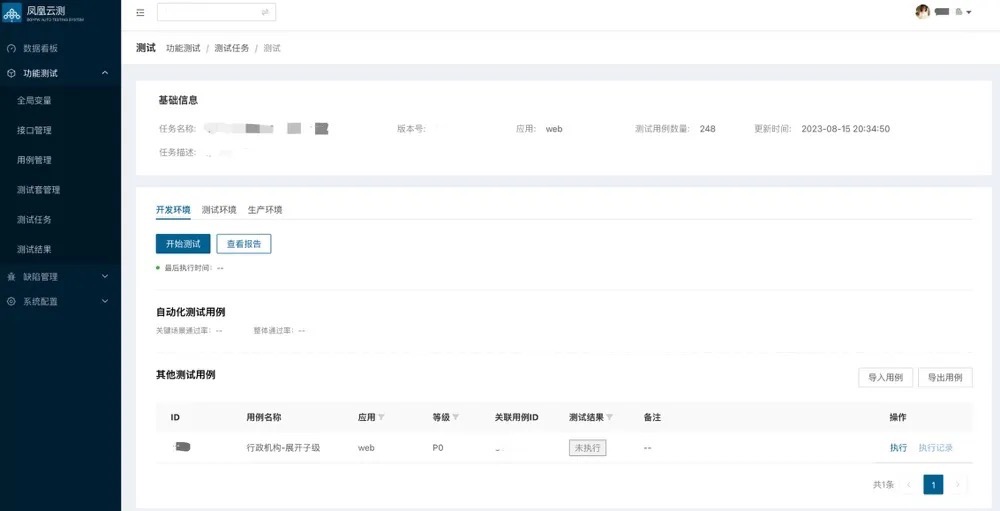Open the 应用 column filter icon
This screenshot has height=511, width=1000.
click(381, 417)
